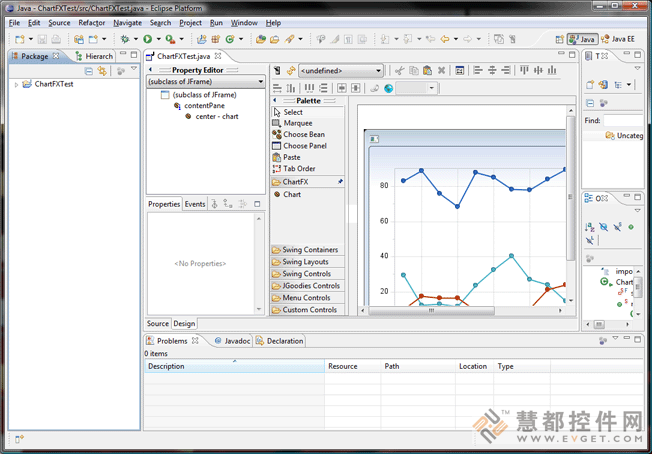This screenshot has width=652, height=454.
Task: Toggle Hide Non-Public Members in Outline
Action: tap(631, 227)
